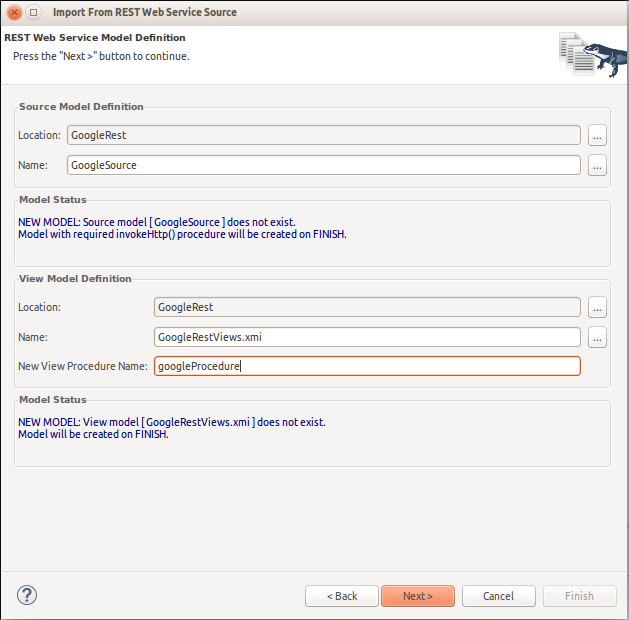
Task: Click the 'New View Procedure Name:' label
Action: [x=83, y=366]
